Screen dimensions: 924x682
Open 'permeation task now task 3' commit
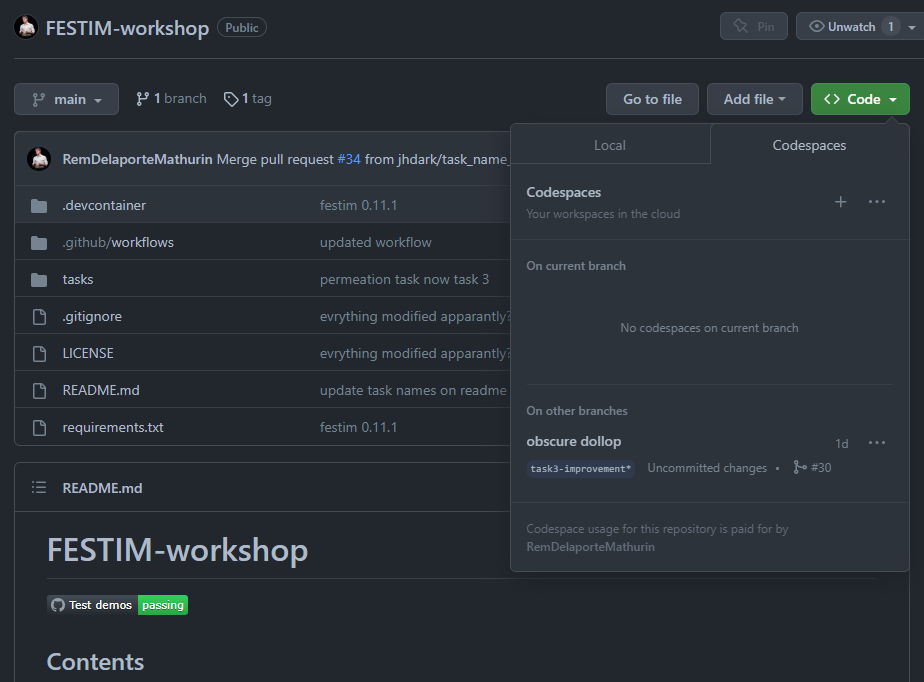404,279
